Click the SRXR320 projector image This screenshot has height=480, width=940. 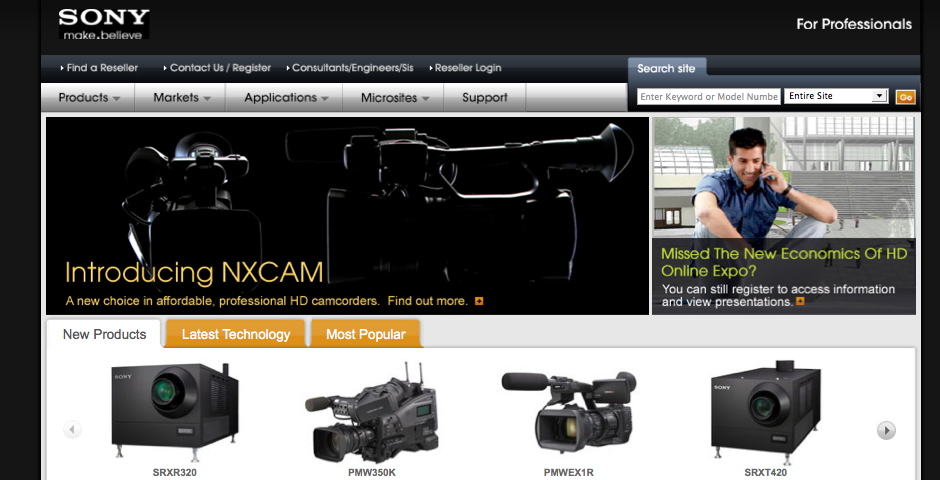(174, 412)
